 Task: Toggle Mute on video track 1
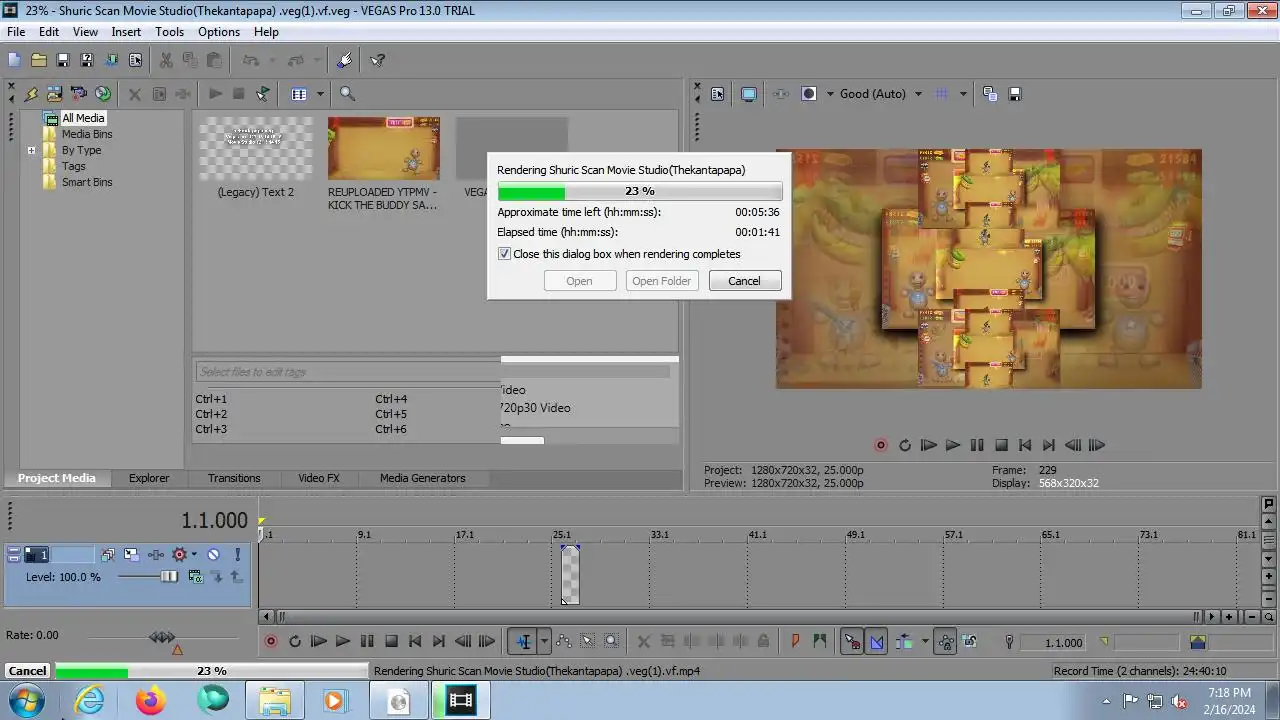(x=213, y=554)
